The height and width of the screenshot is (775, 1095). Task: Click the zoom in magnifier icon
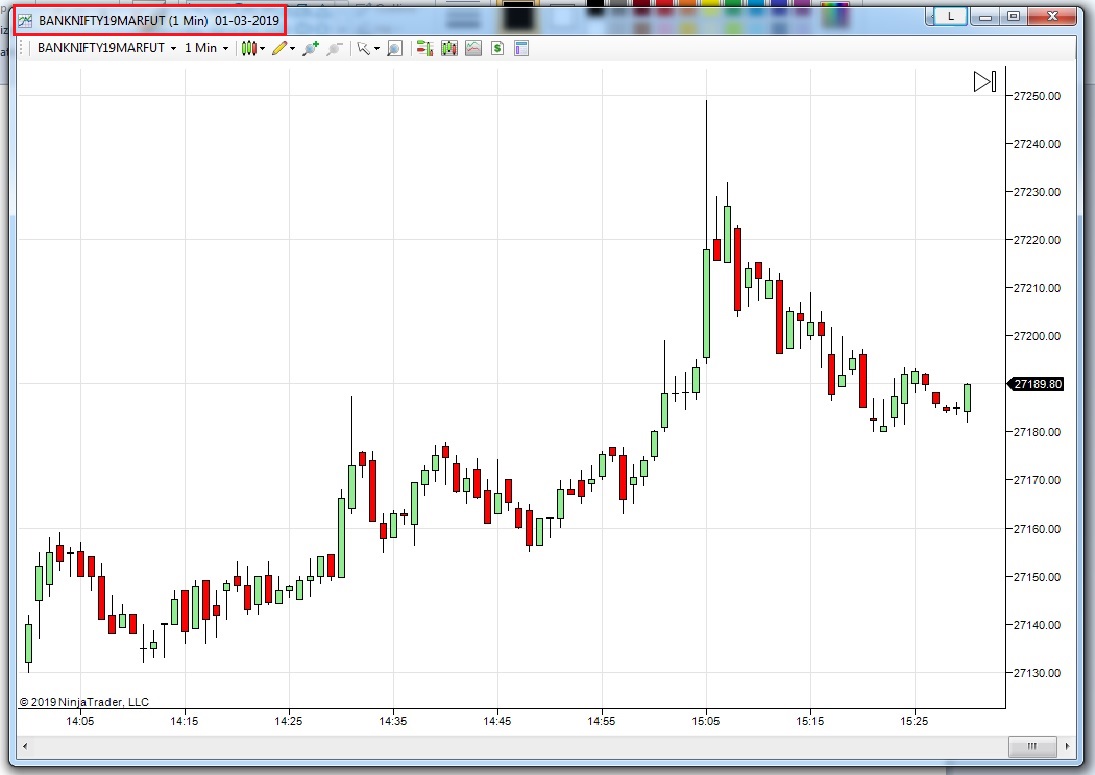pos(310,48)
